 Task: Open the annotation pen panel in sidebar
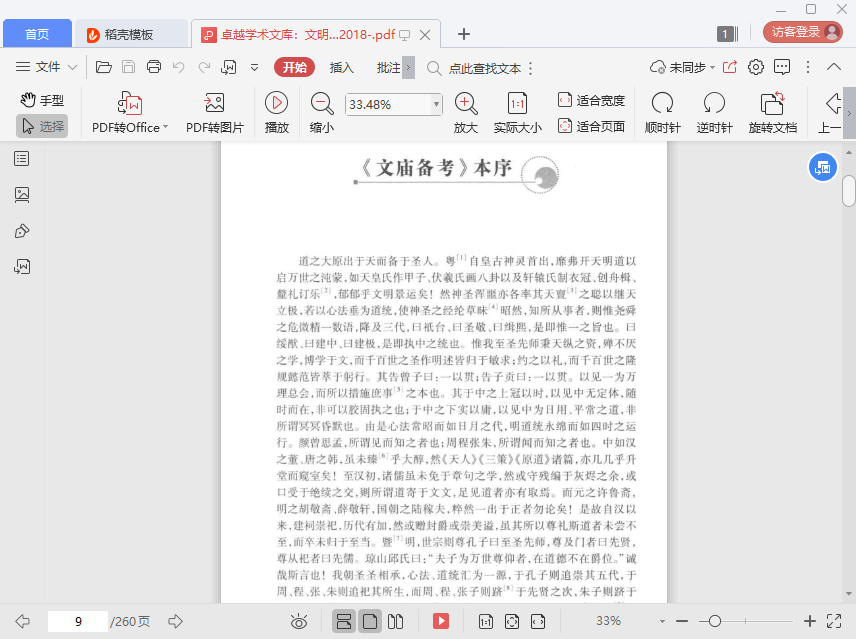pyautogui.click(x=22, y=231)
